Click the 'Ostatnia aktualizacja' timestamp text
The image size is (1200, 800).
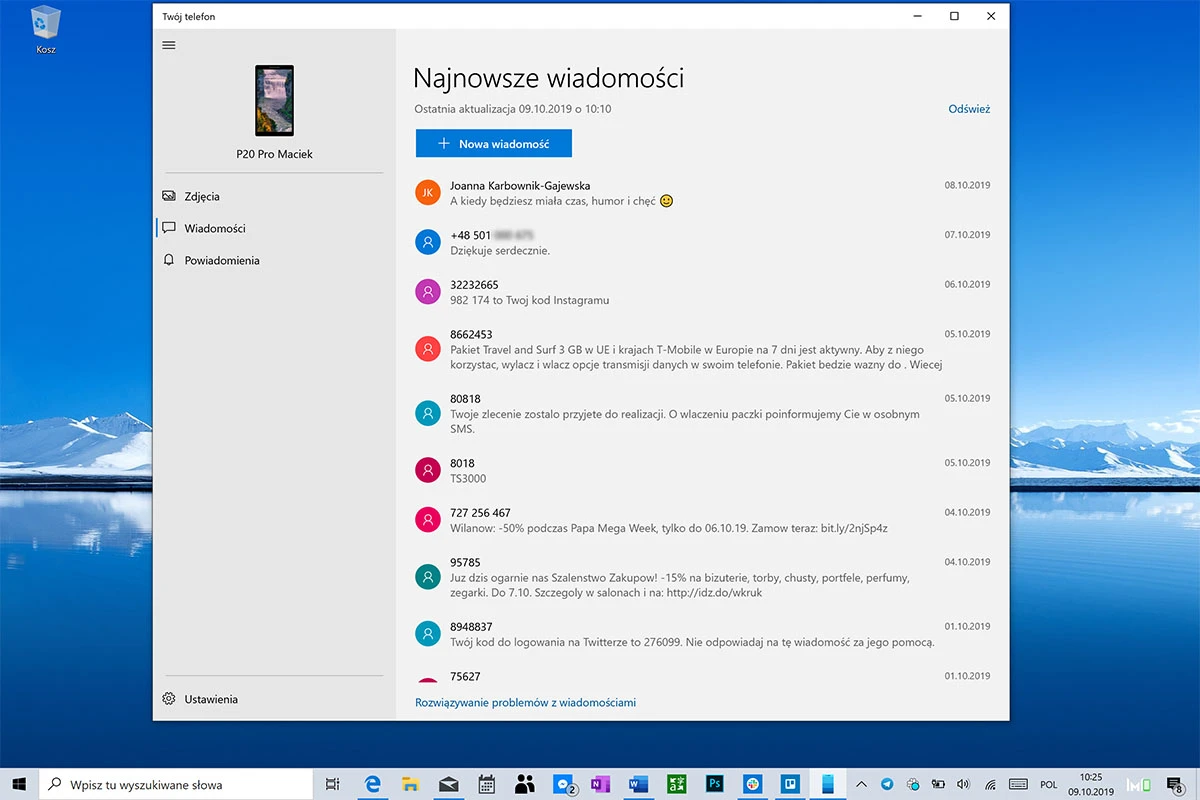pyautogui.click(x=513, y=109)
